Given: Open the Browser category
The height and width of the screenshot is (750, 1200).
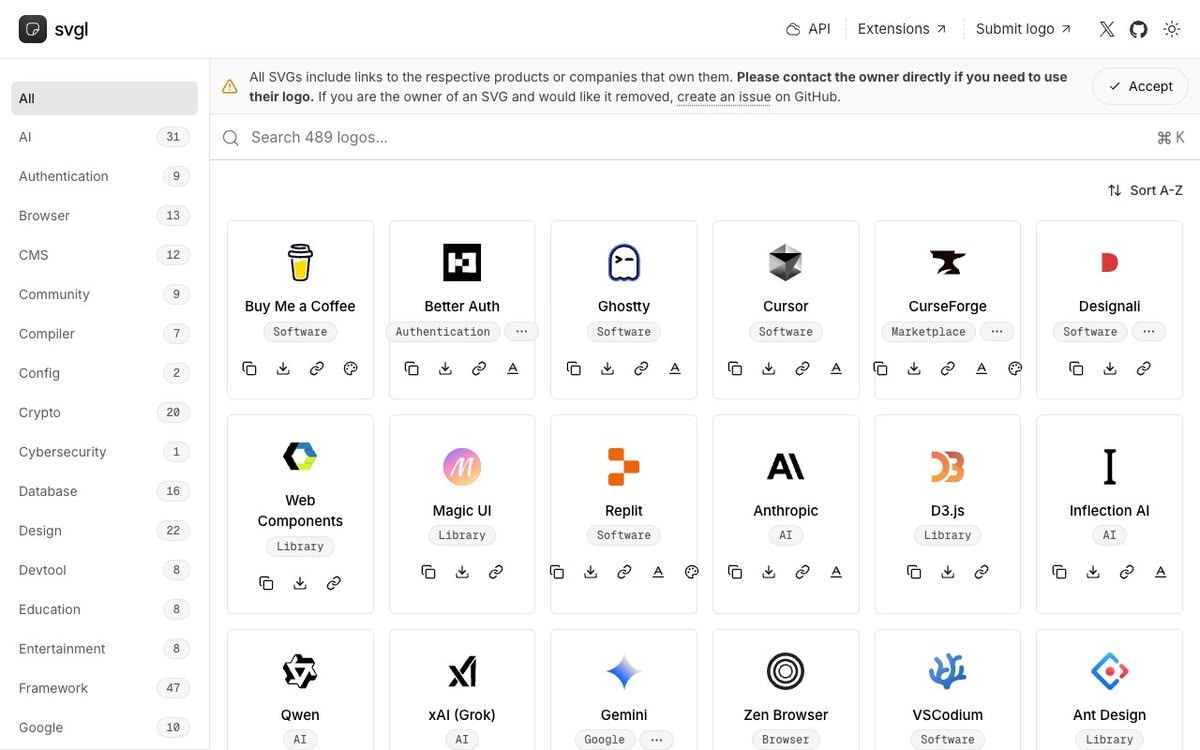Looking at the screenshot, I should [x=104, y=216].
